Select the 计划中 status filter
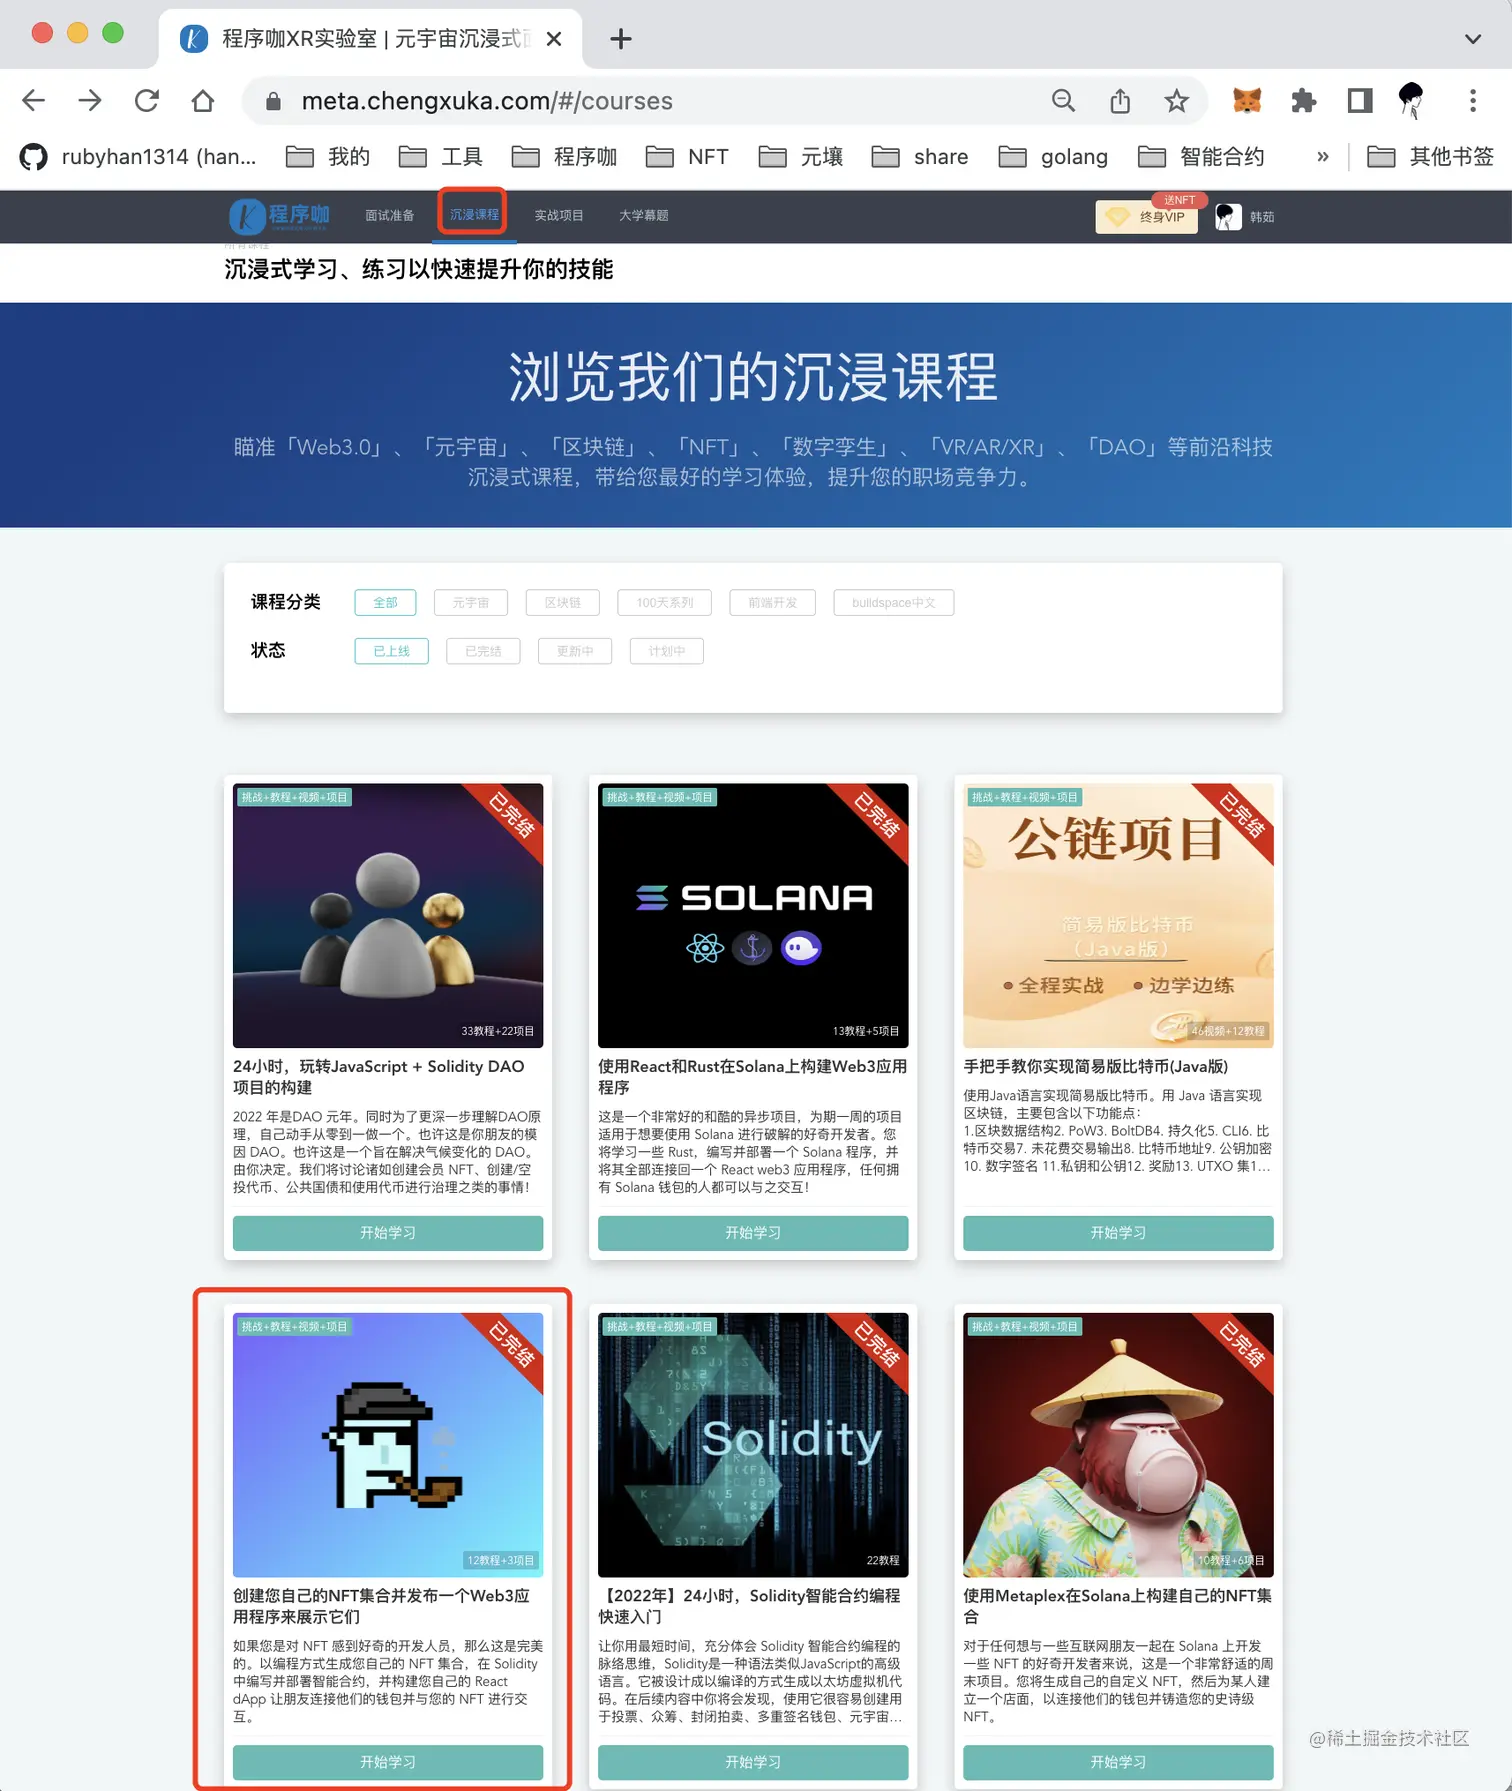Viewport: 1512px width, 1791px height. (x=666, y=651)
